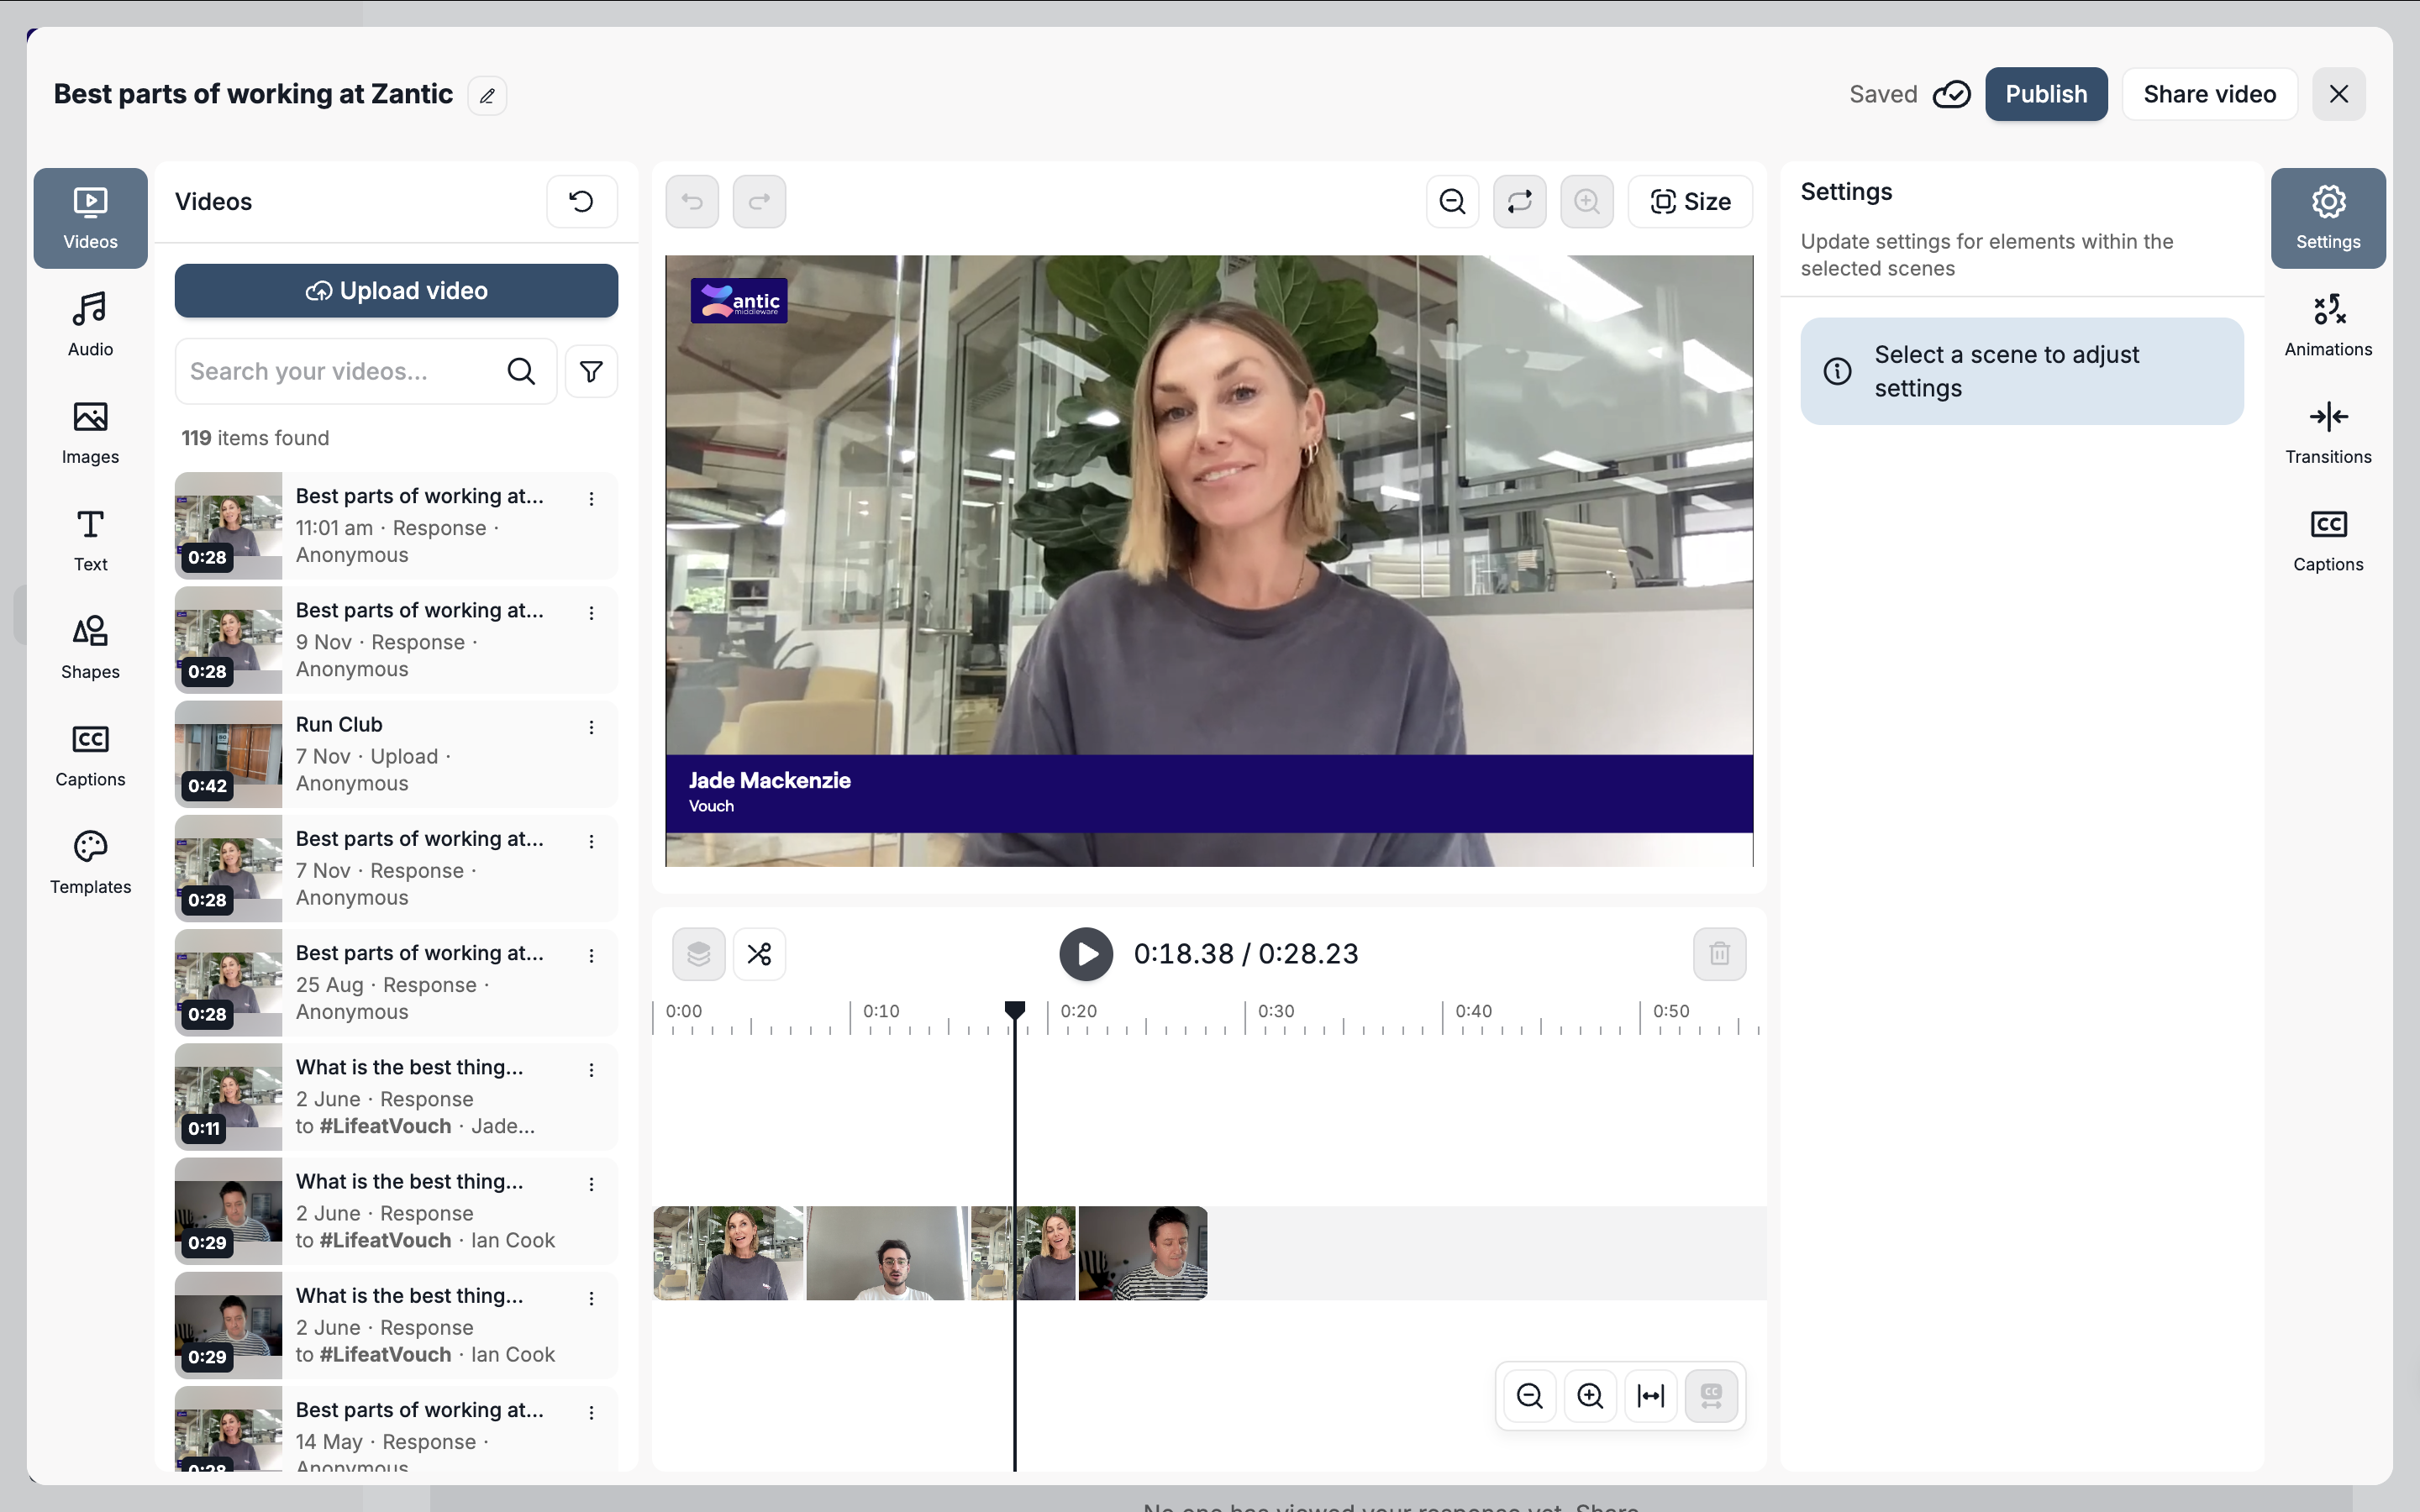This screenshot has height=1512, width=2420.
Task: Click the loop toggle icon above the preview
Action: pos(1519,202)
